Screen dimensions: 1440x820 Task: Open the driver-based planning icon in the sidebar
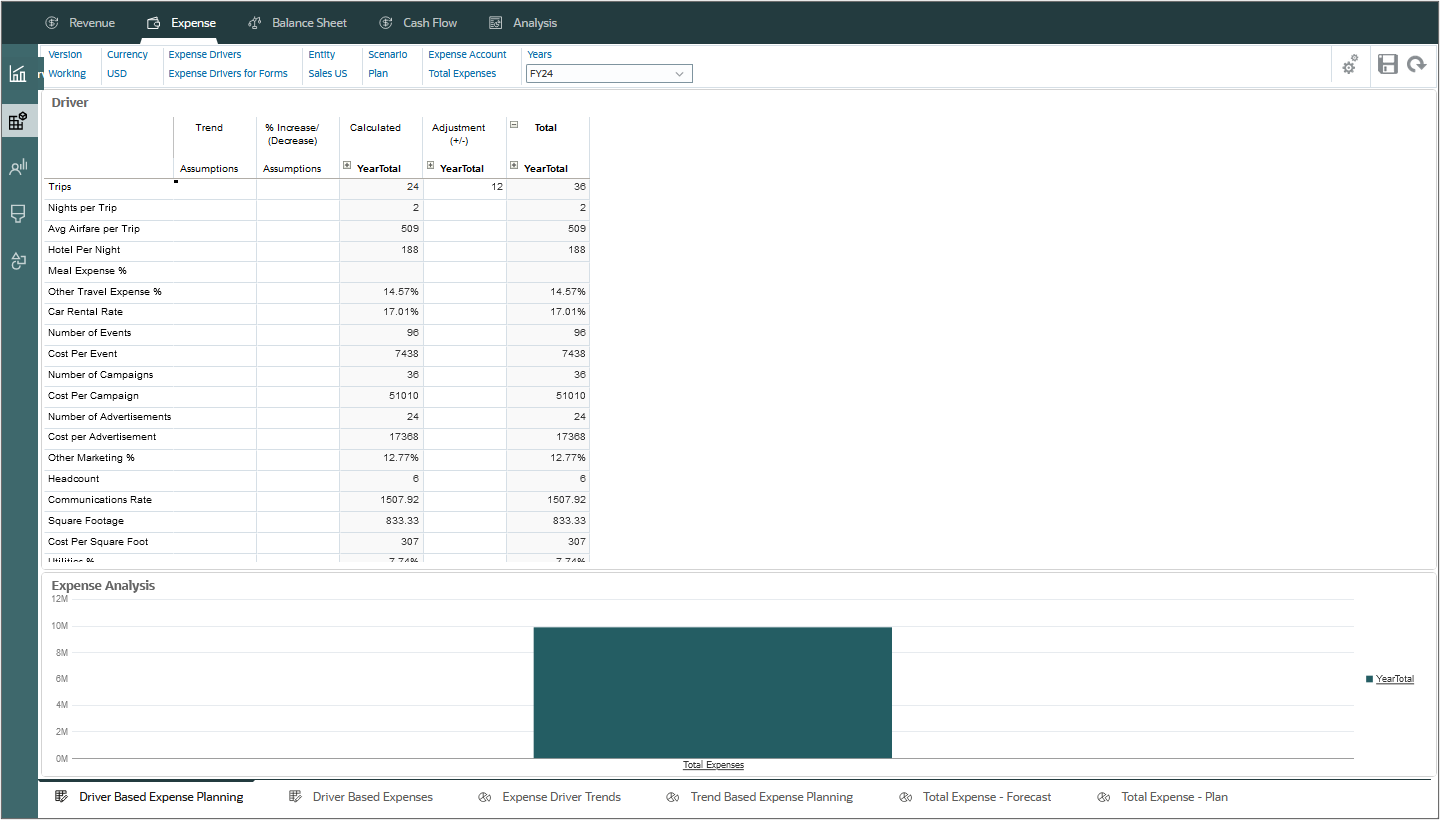[x=18, y=120]
